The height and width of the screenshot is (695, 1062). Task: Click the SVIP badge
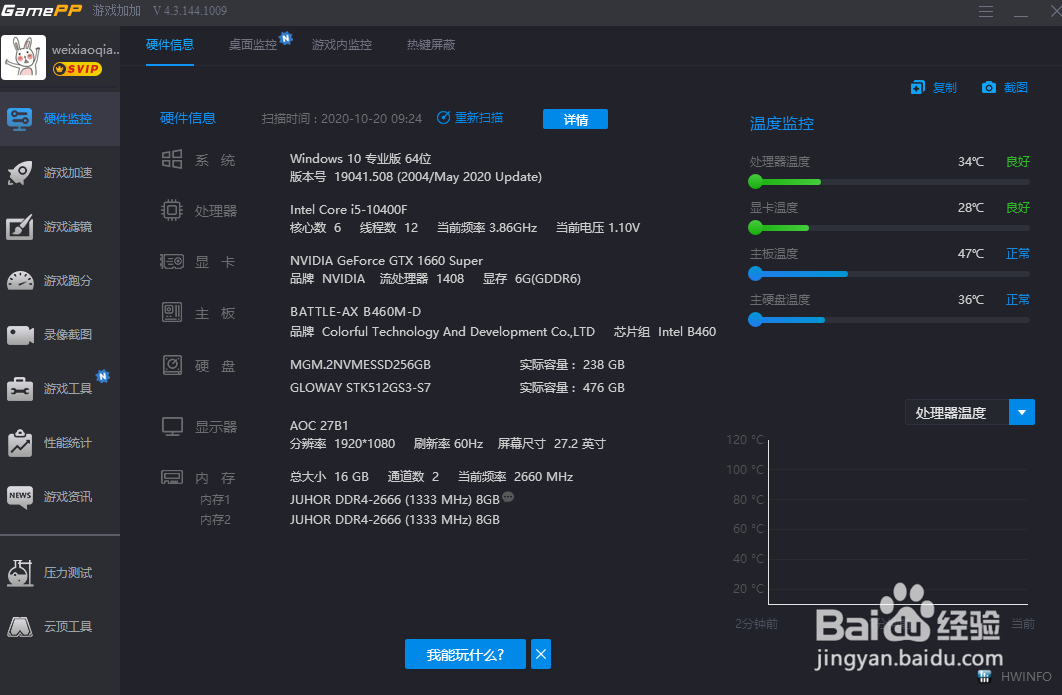click(x=77, y=69)
